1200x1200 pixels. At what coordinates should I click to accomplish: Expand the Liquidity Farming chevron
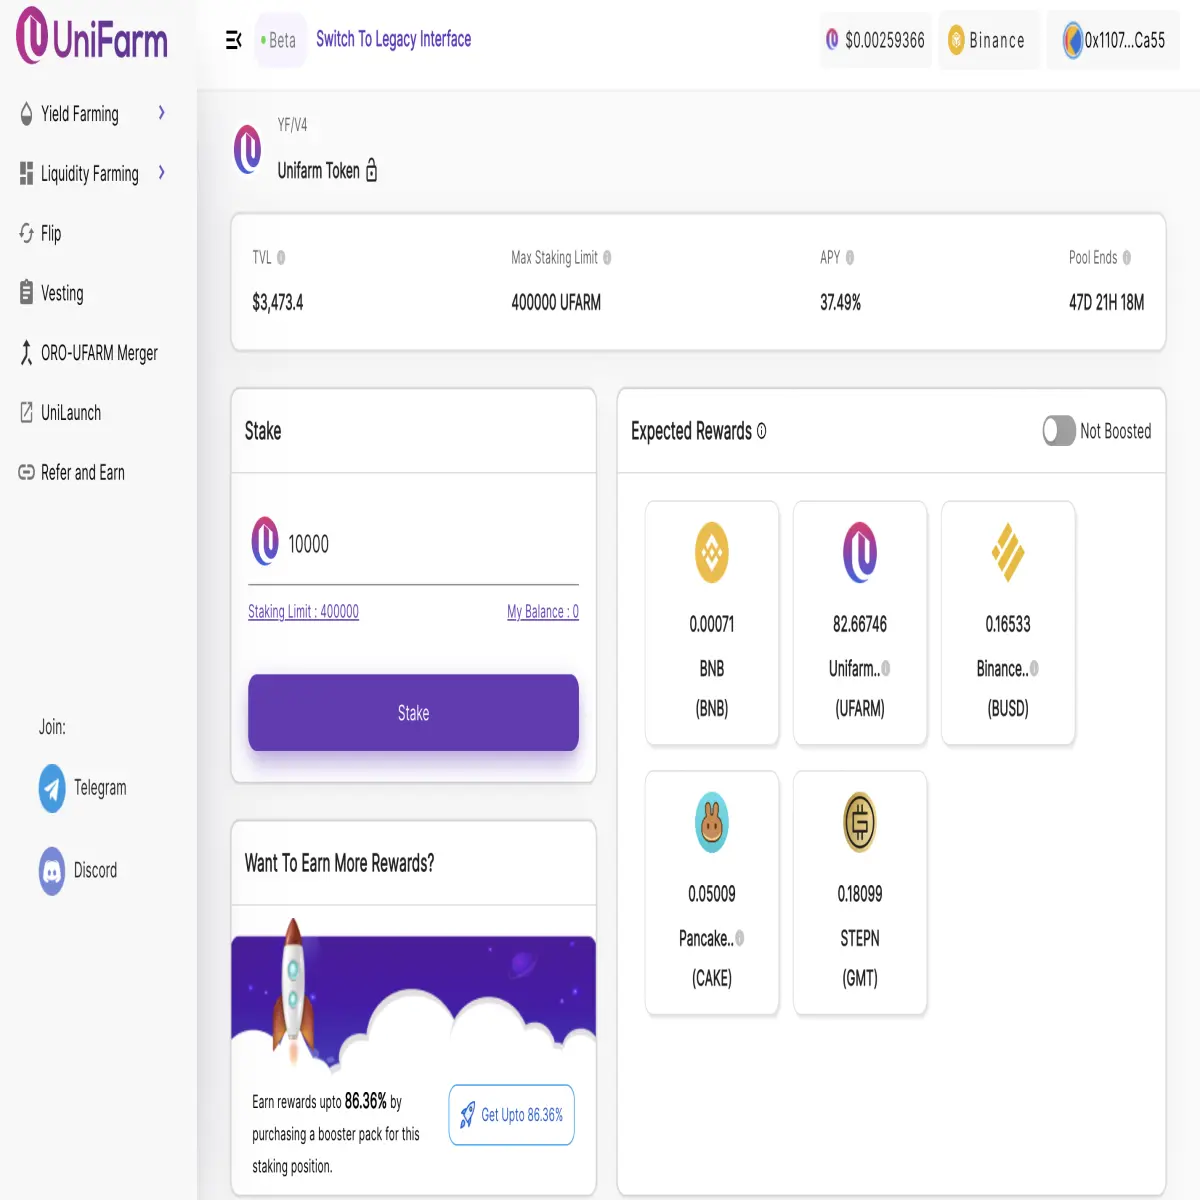[x=162, y=173]
